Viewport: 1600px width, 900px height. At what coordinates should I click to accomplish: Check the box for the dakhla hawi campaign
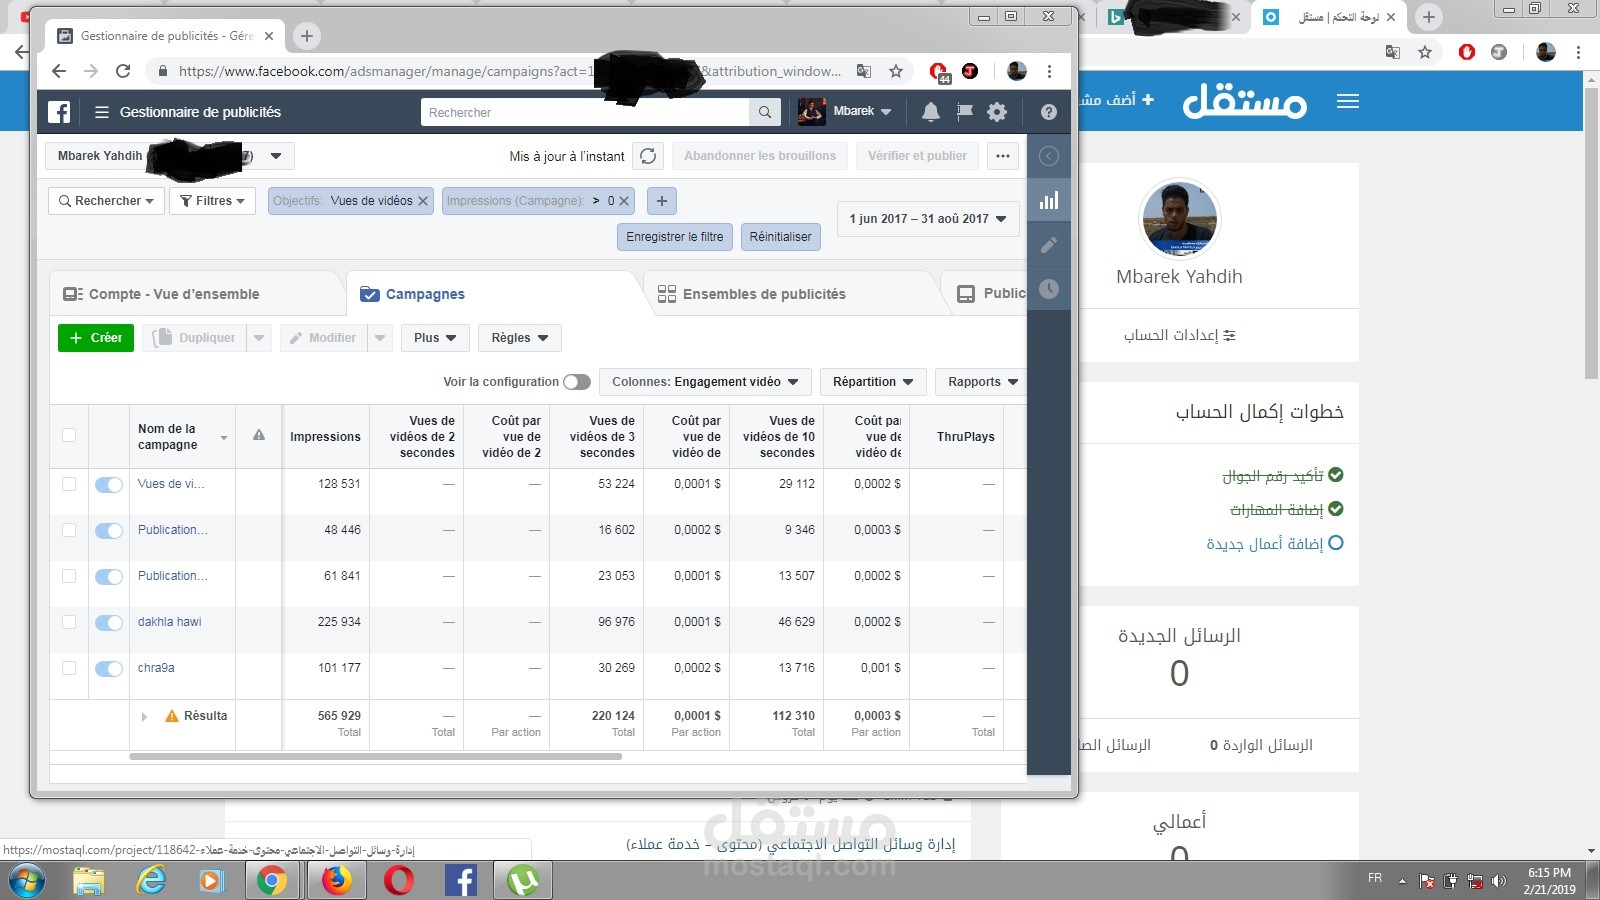(69, 622)
